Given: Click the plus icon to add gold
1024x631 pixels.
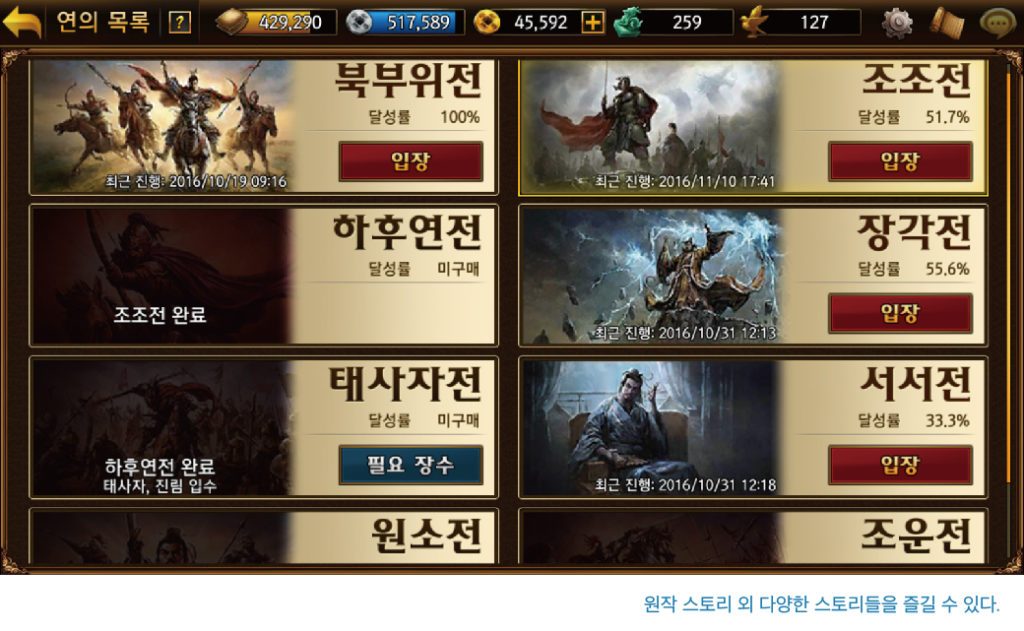Looking at the screenshot, I should point(592,23).
